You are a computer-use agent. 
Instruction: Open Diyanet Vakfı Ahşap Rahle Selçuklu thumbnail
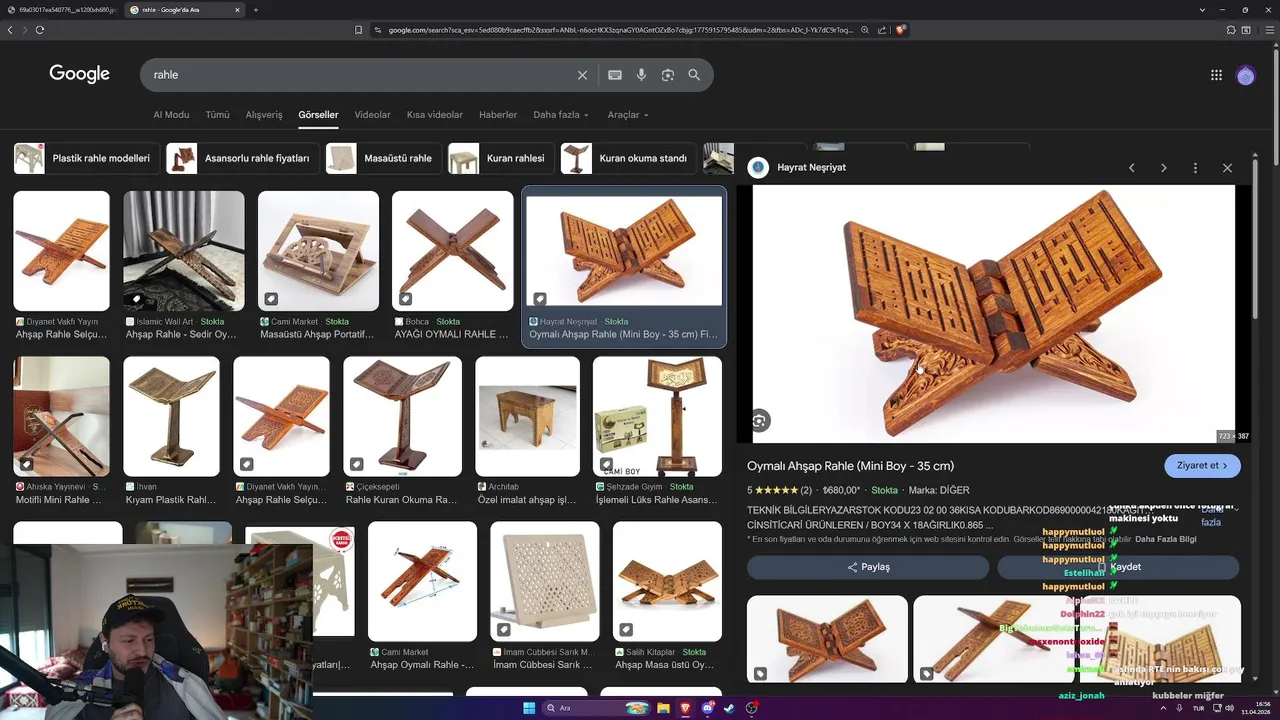[61, 251]
